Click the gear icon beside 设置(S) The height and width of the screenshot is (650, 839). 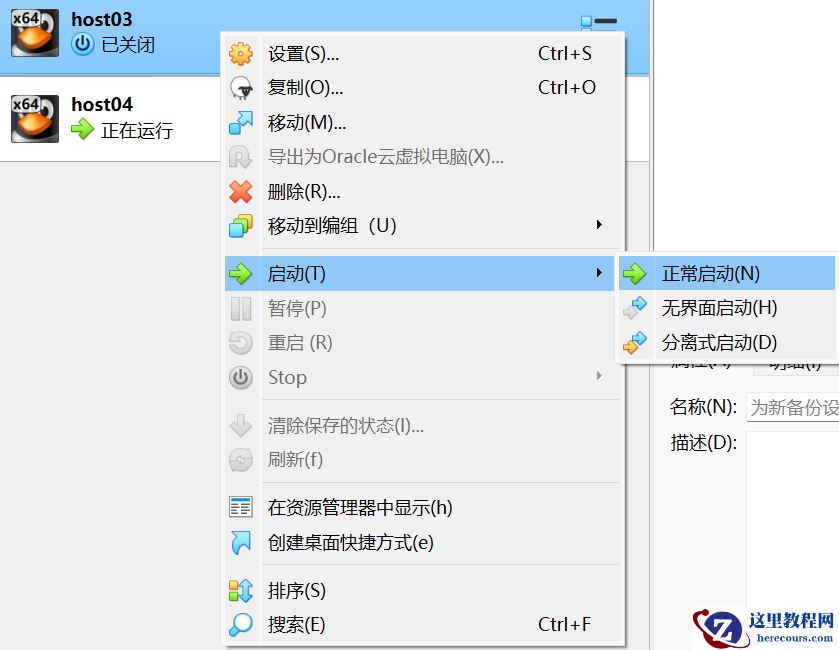tap(240, 54)
